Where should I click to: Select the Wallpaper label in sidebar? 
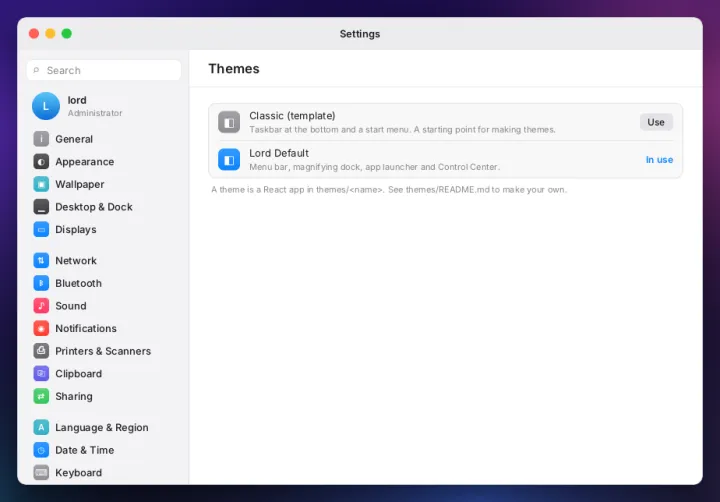tap(80, 184)
